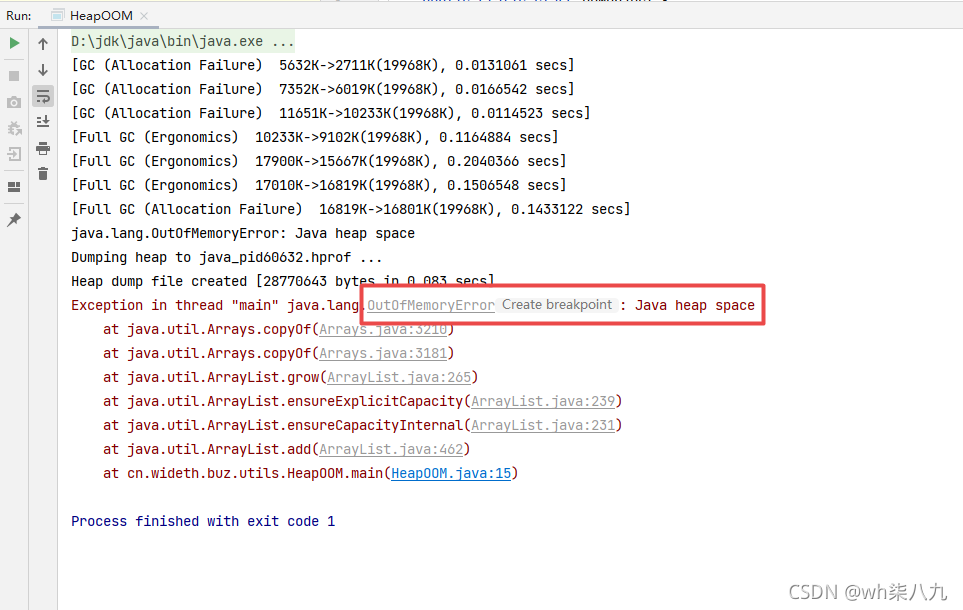This screenshot has height=610, width=963.
Task: Pin the Run tab with pin icon
Action: (x=14, y=219)
